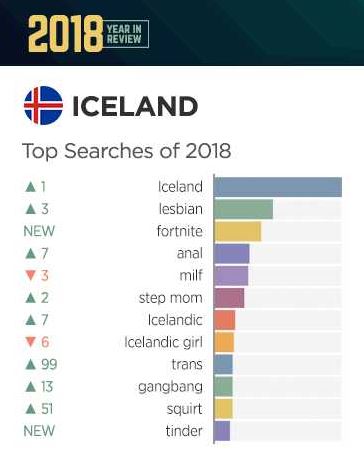Click the green up arrow next to 99
This screenshot has height=454, width=364.
(30, 364)
